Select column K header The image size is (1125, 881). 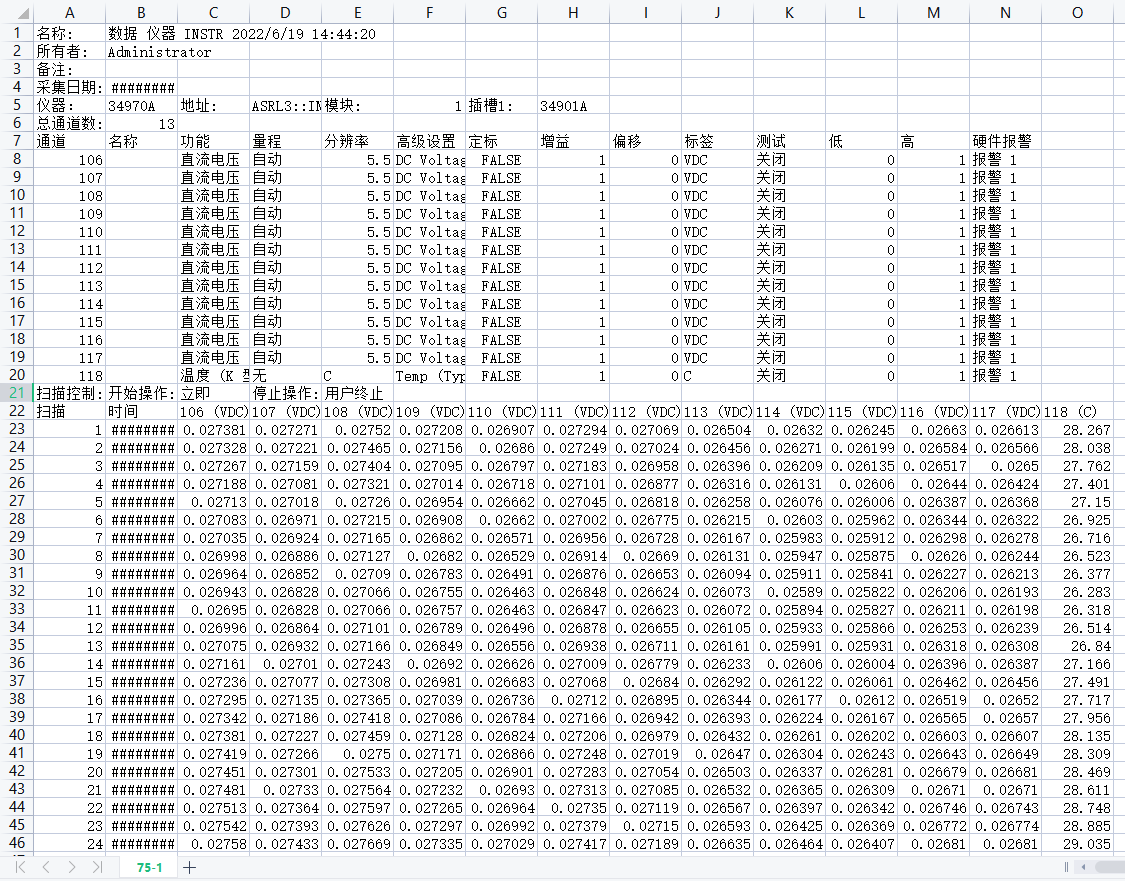[789, 12]
